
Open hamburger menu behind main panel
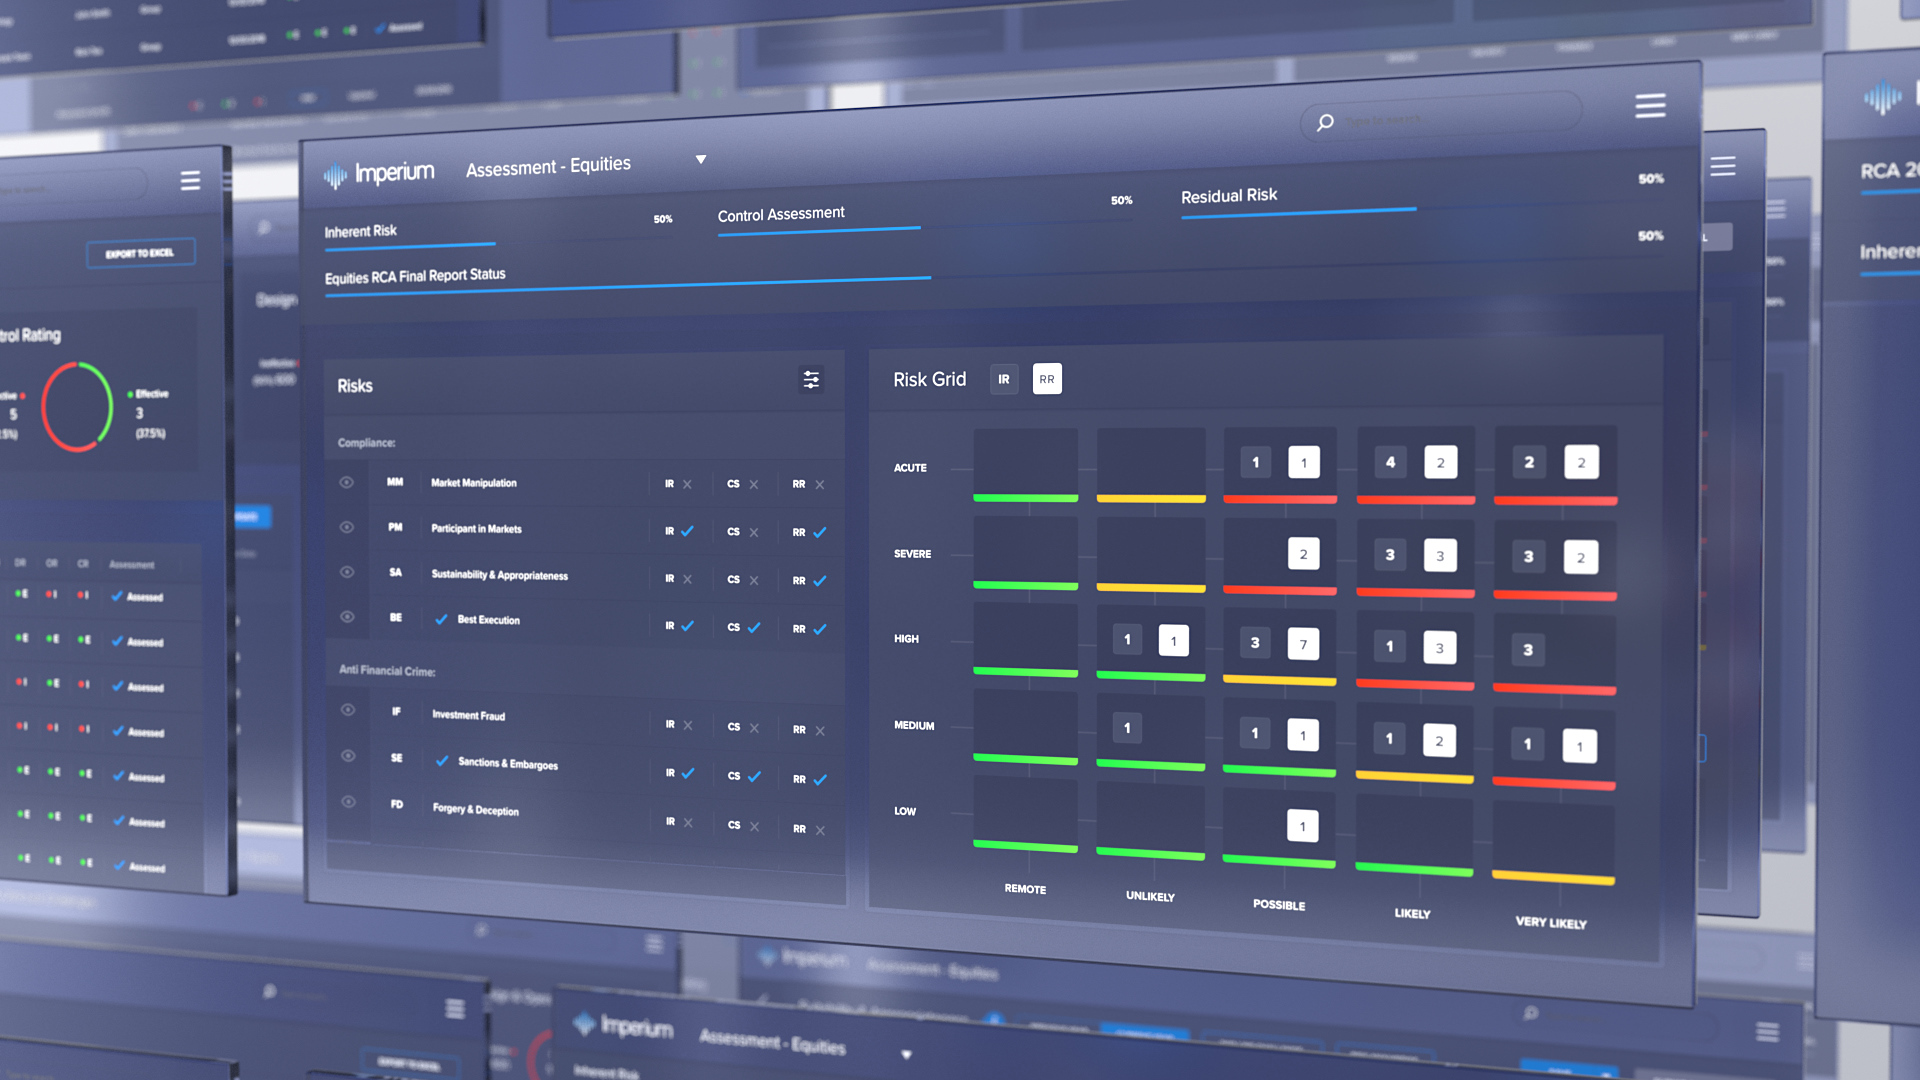(1722, 167)
